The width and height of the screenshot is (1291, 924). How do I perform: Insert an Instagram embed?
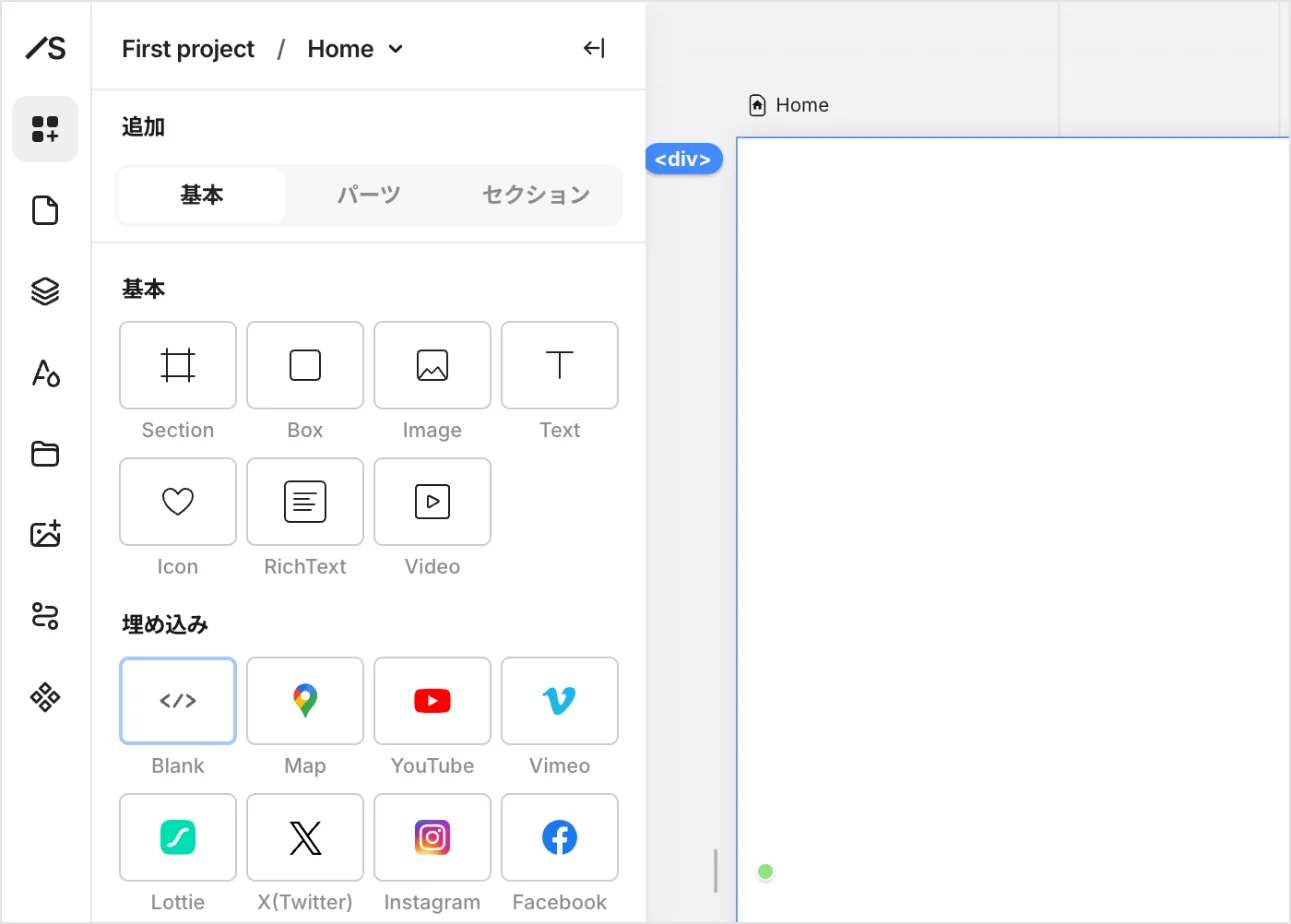[x=432, y=837]
